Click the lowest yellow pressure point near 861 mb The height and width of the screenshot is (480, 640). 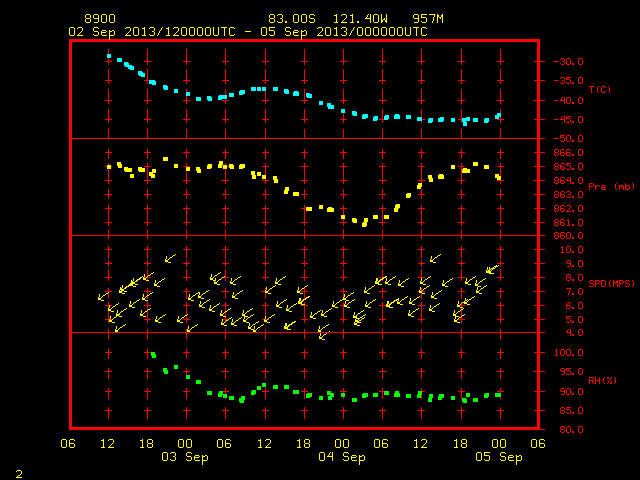click(365, 223)
